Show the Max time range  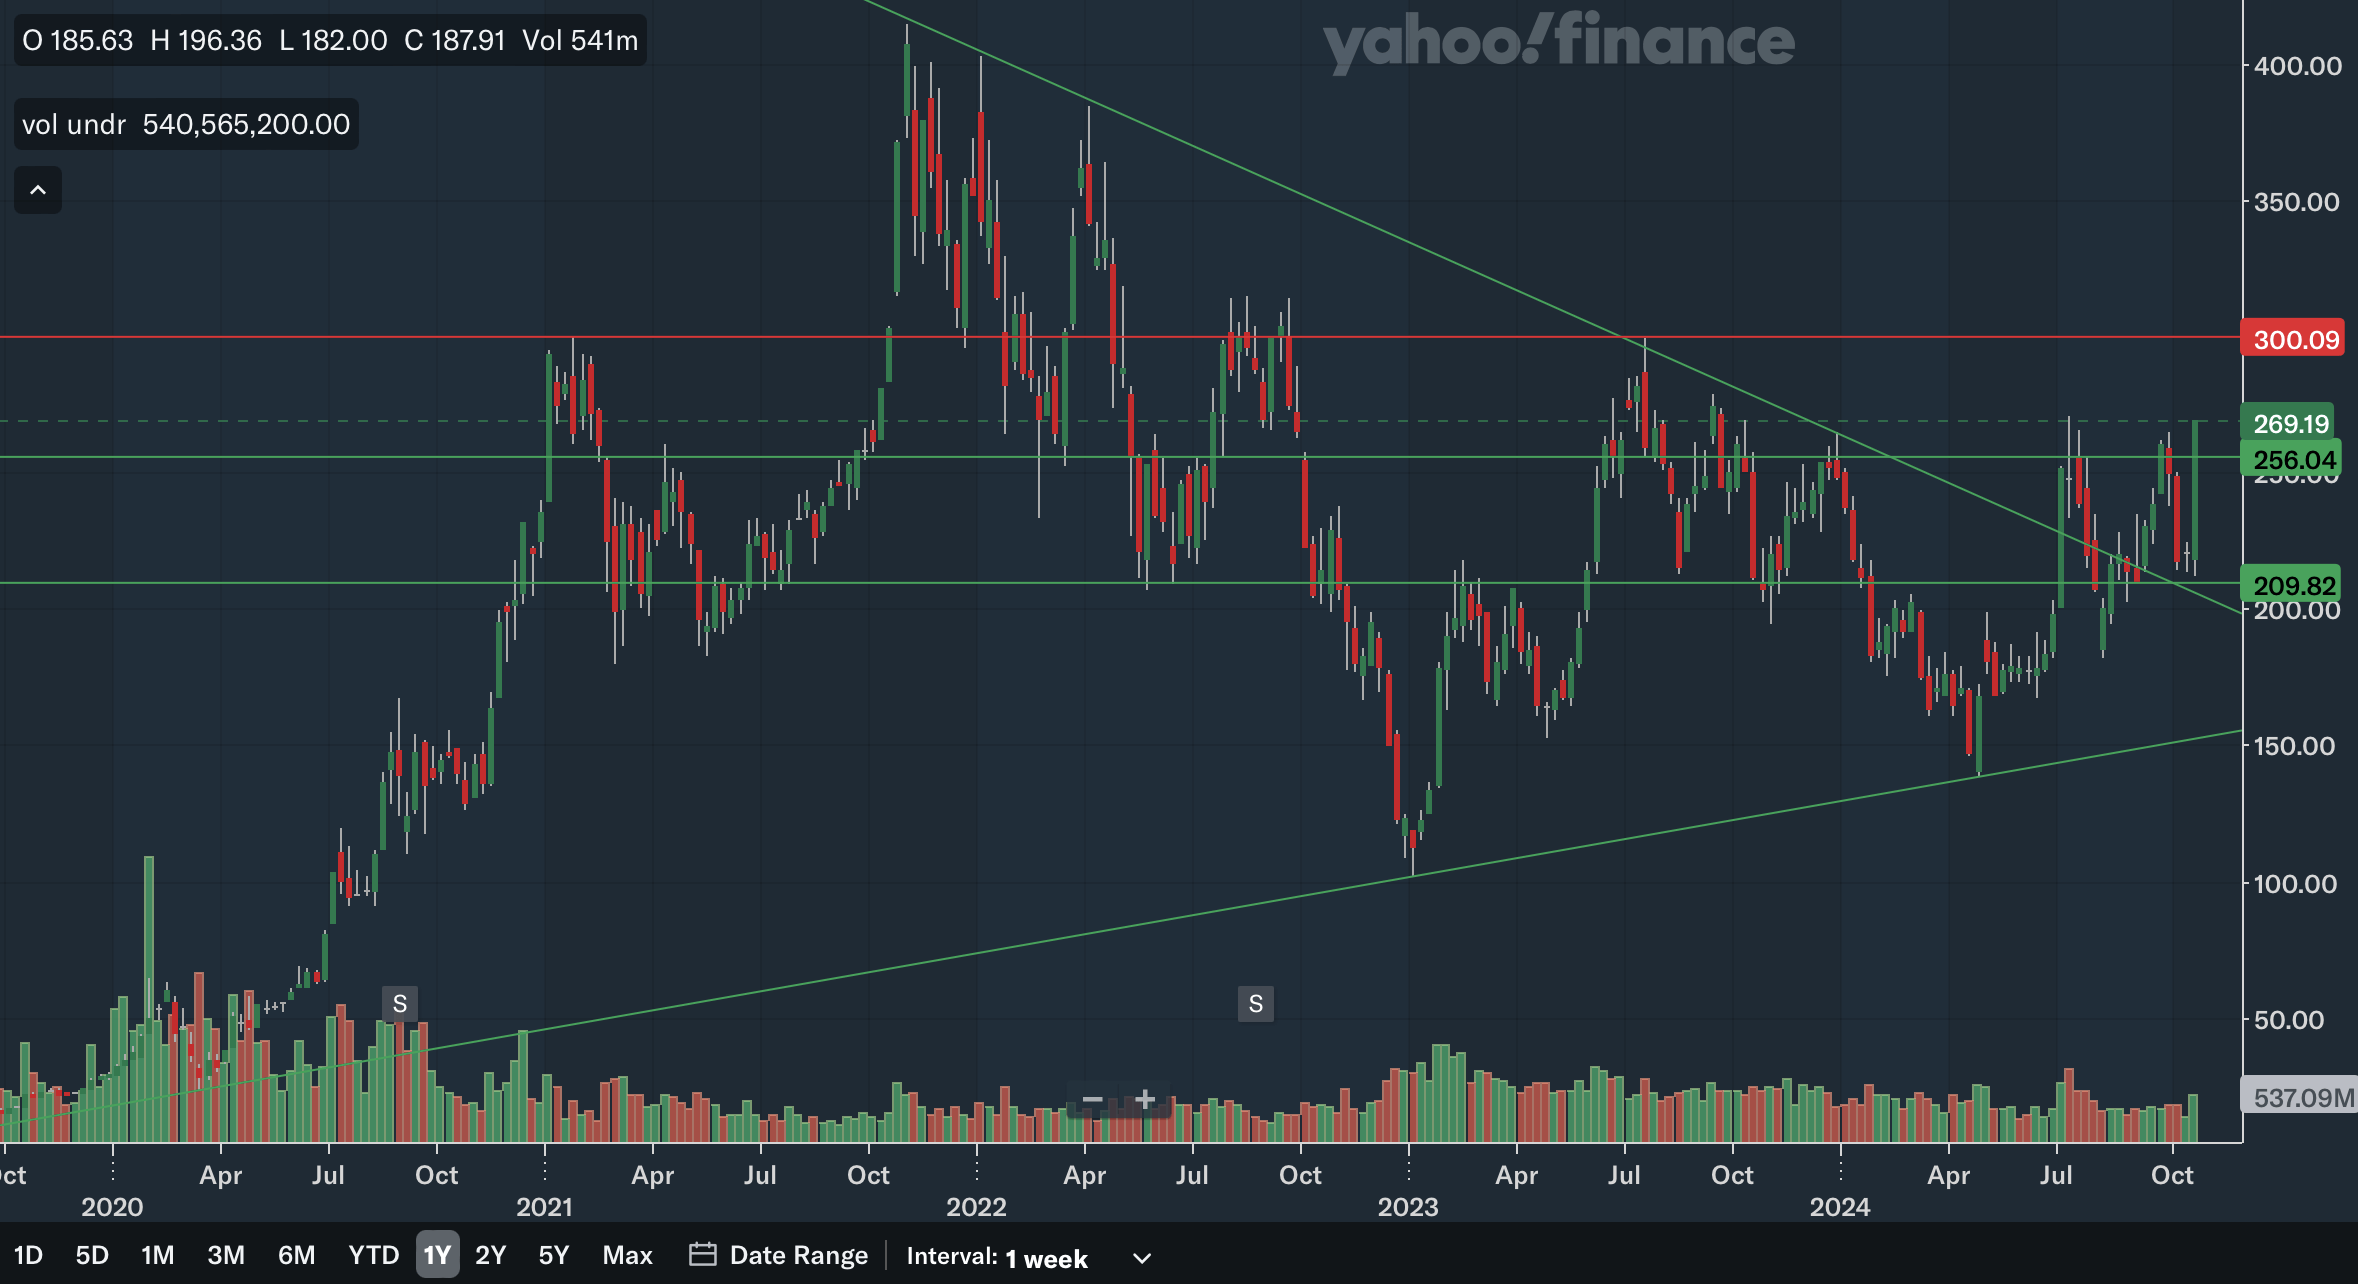[627, 1255]
